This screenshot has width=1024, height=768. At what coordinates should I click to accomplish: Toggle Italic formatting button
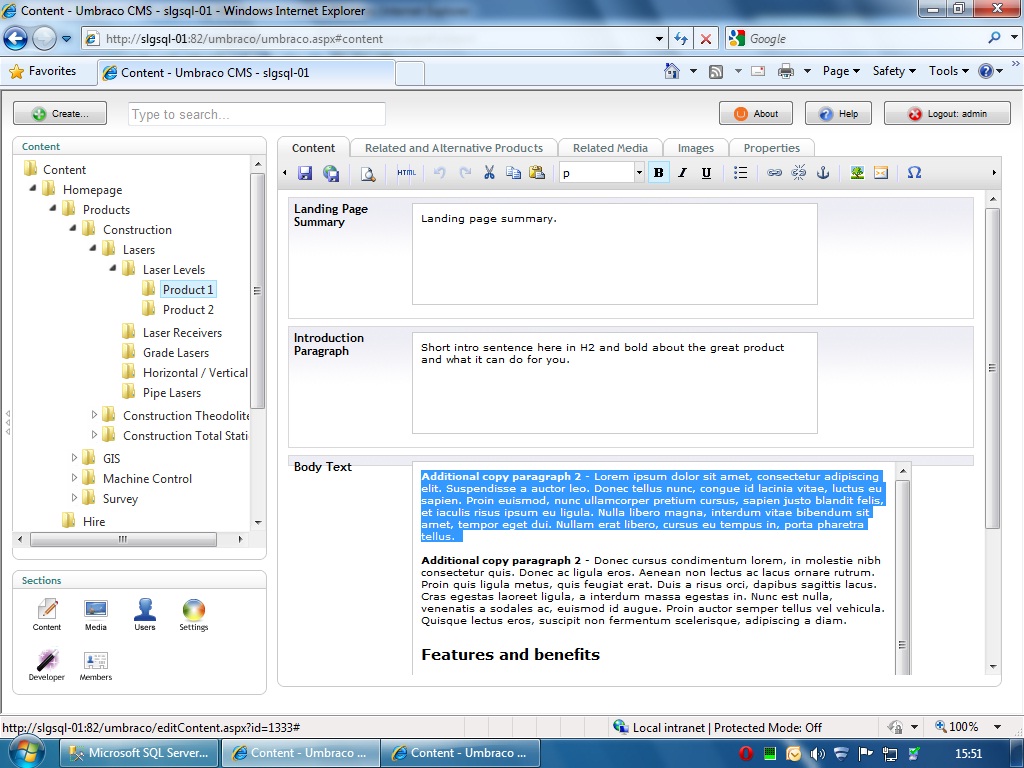[682, 172]
